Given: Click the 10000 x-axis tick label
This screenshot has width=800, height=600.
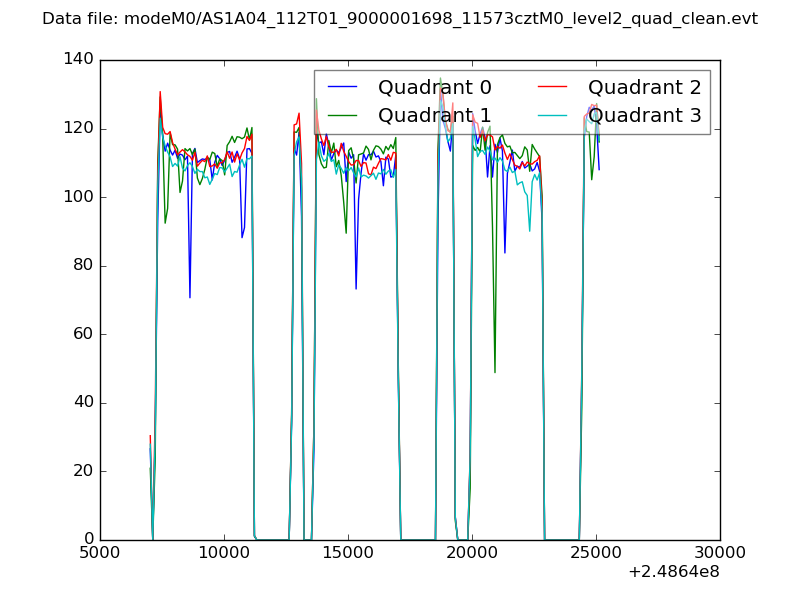Looking at the screenshot, I should point(224,552).
